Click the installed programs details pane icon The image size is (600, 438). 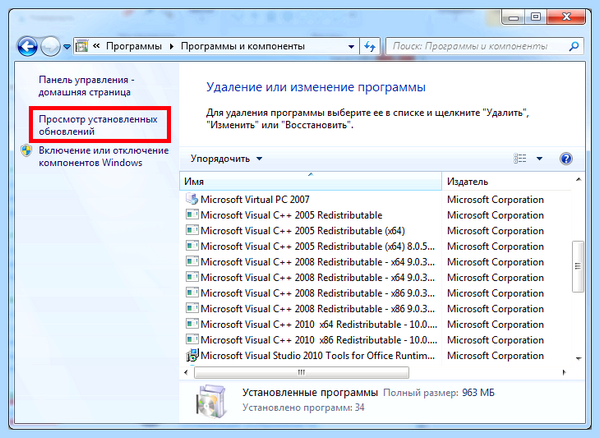[210, 401]
